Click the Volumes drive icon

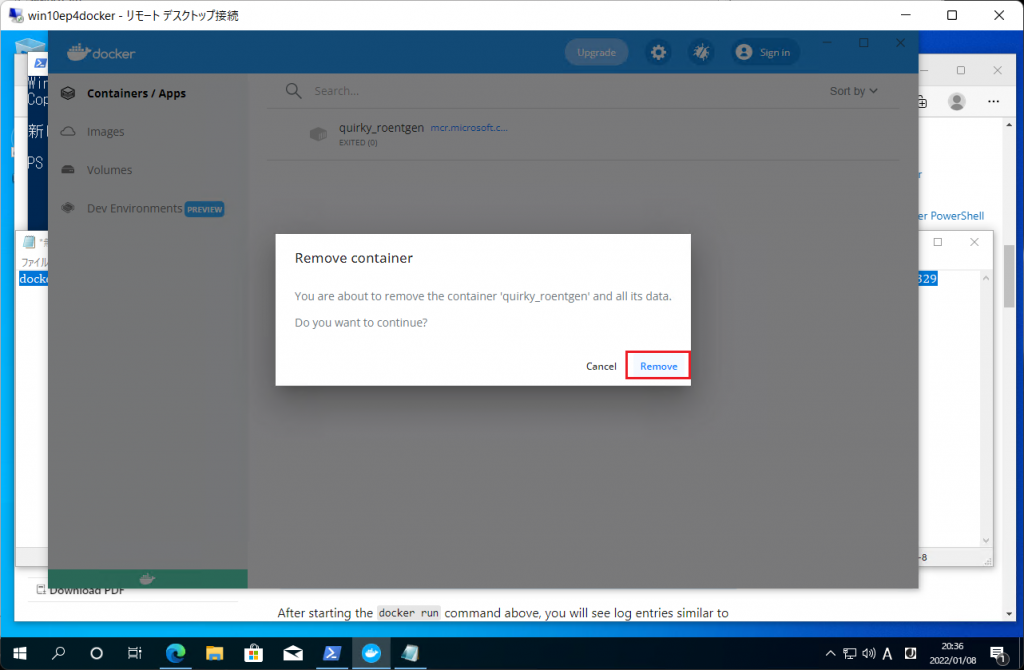(68, 170)
